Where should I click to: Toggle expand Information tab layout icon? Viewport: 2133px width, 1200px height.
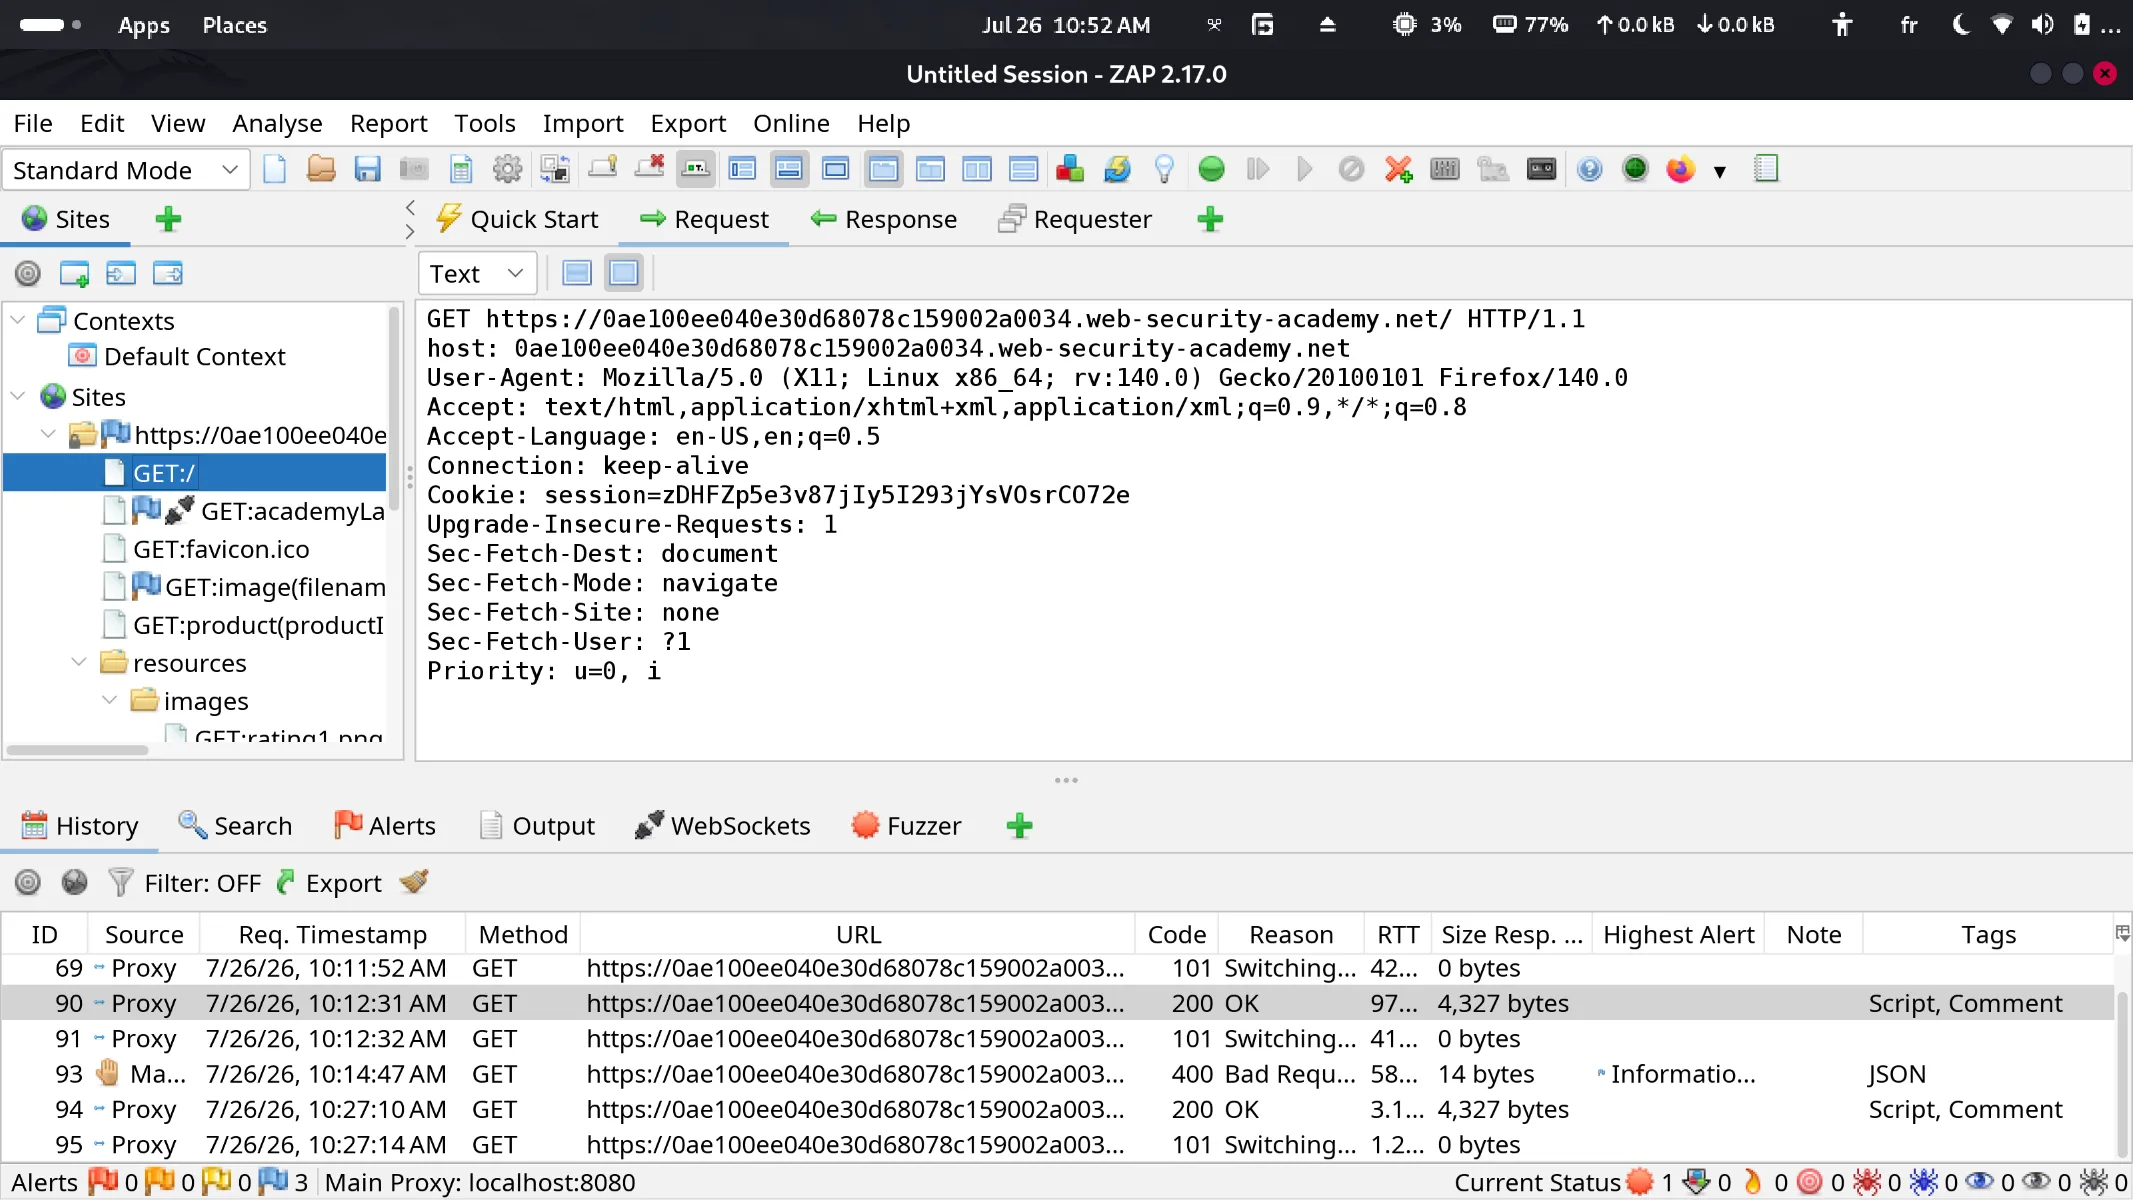789,169
